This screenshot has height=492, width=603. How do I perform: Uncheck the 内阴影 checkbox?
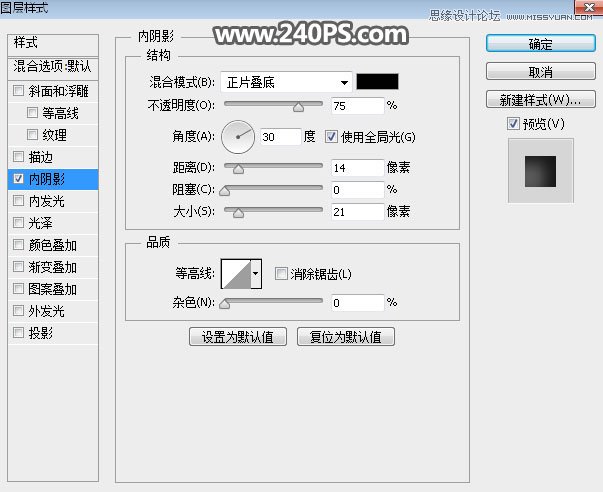[x=18, y=178]
